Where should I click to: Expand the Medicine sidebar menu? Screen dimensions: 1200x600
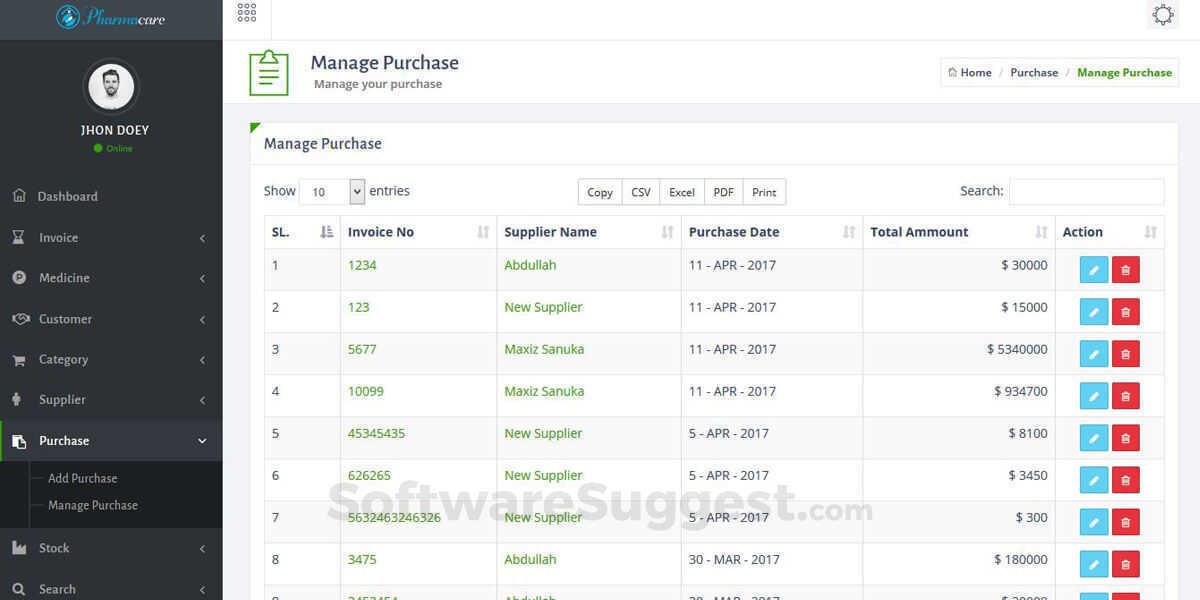(110, 278)
